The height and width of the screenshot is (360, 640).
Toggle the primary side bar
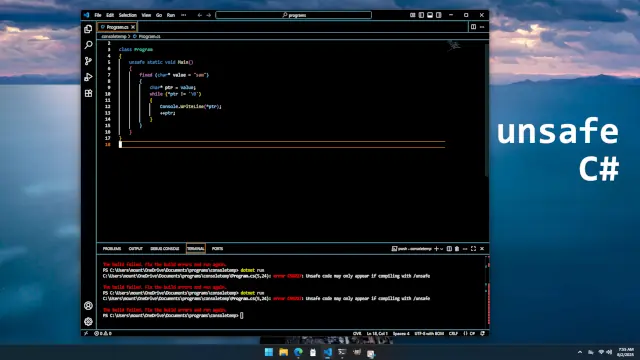[x=421, y=15]
